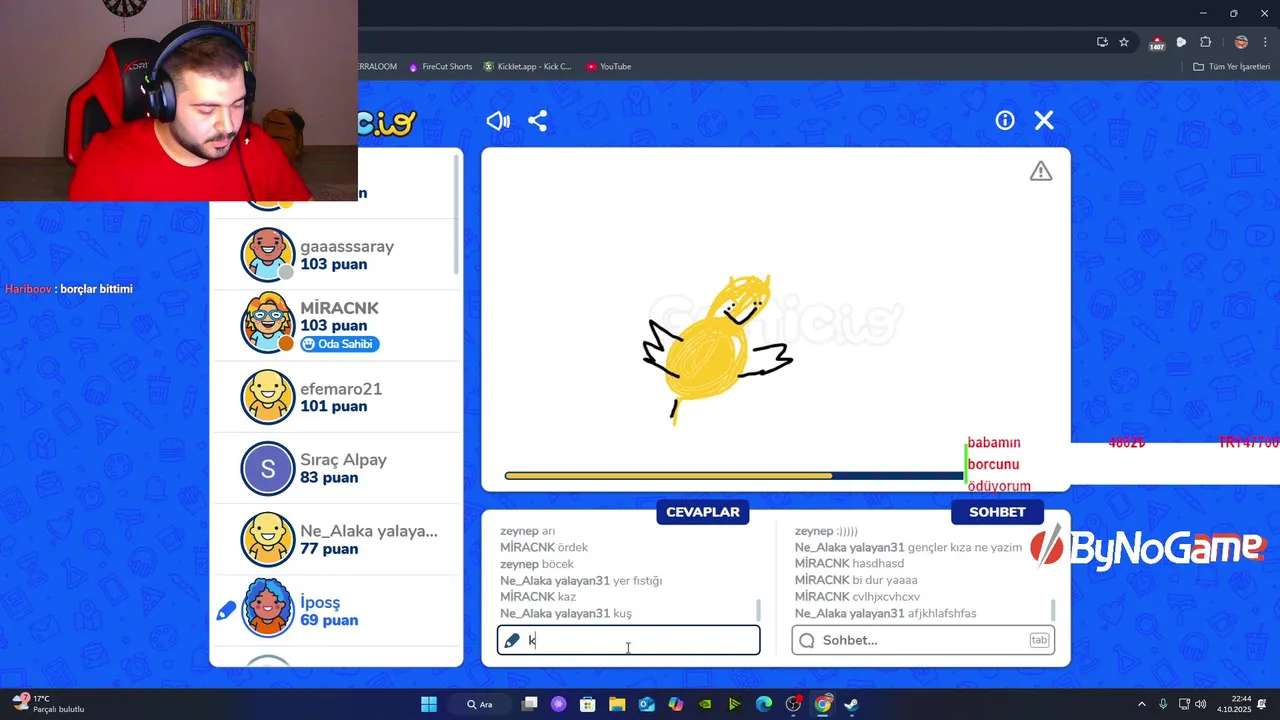
Task: Focus the answer guess input field
Action: tap(628, 640)
